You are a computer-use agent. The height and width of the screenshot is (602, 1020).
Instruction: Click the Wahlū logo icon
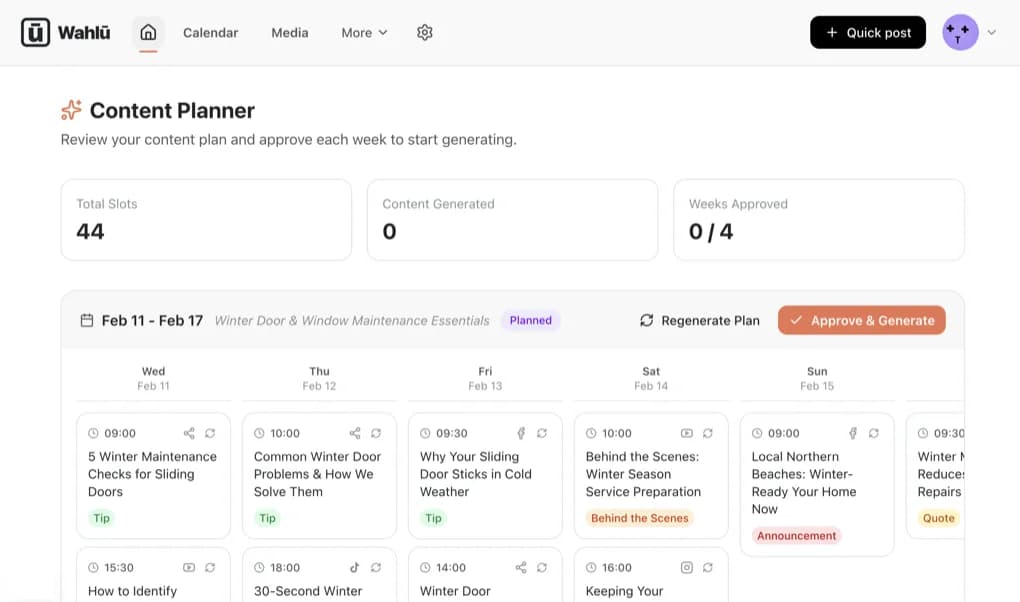click(34, 31)
